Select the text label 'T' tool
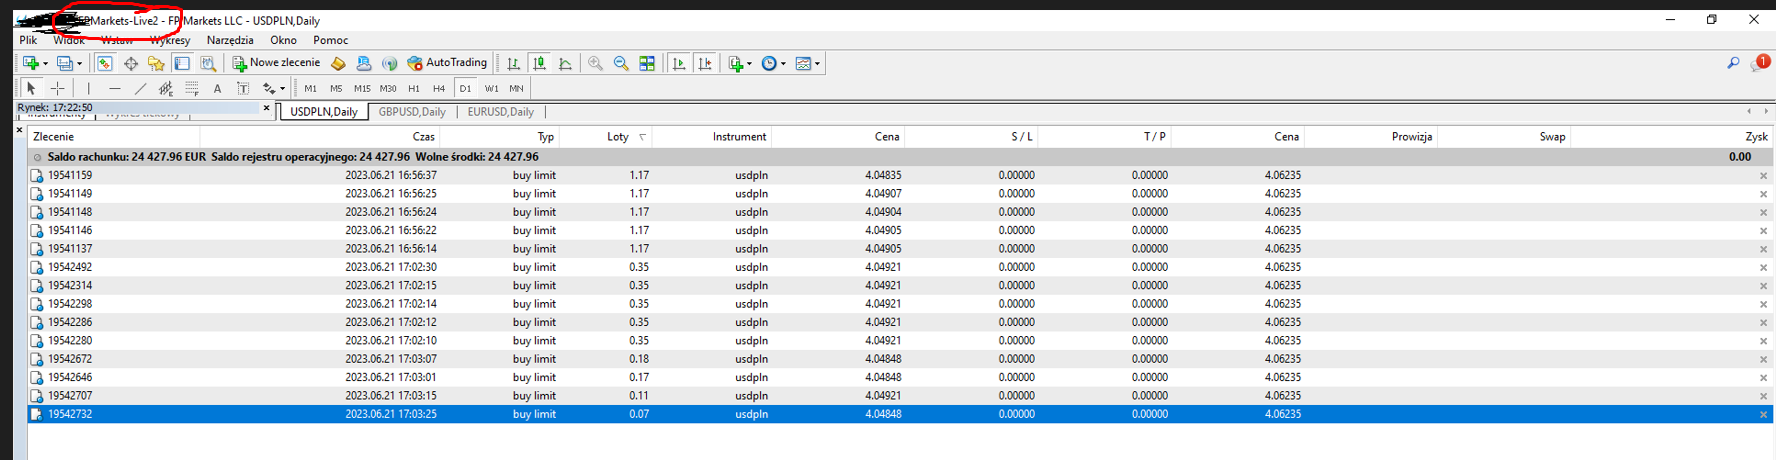The height and width of the screenshot is (460, 1776). point(243,88)
